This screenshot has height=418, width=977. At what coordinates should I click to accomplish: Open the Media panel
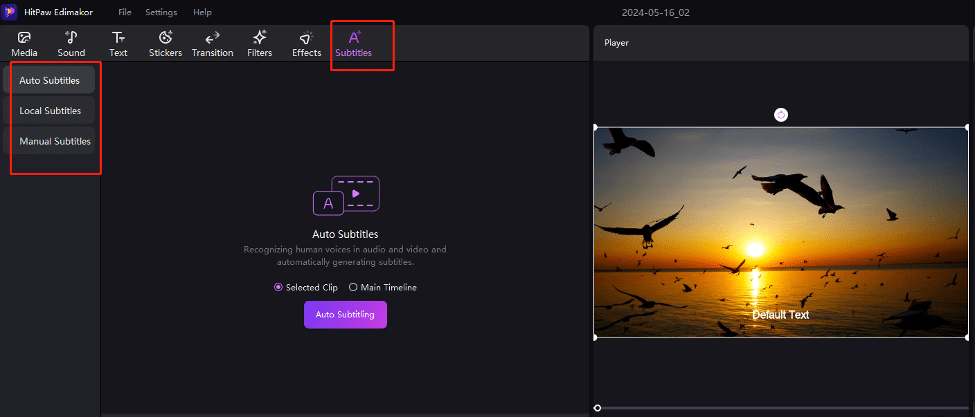point(24,44)
